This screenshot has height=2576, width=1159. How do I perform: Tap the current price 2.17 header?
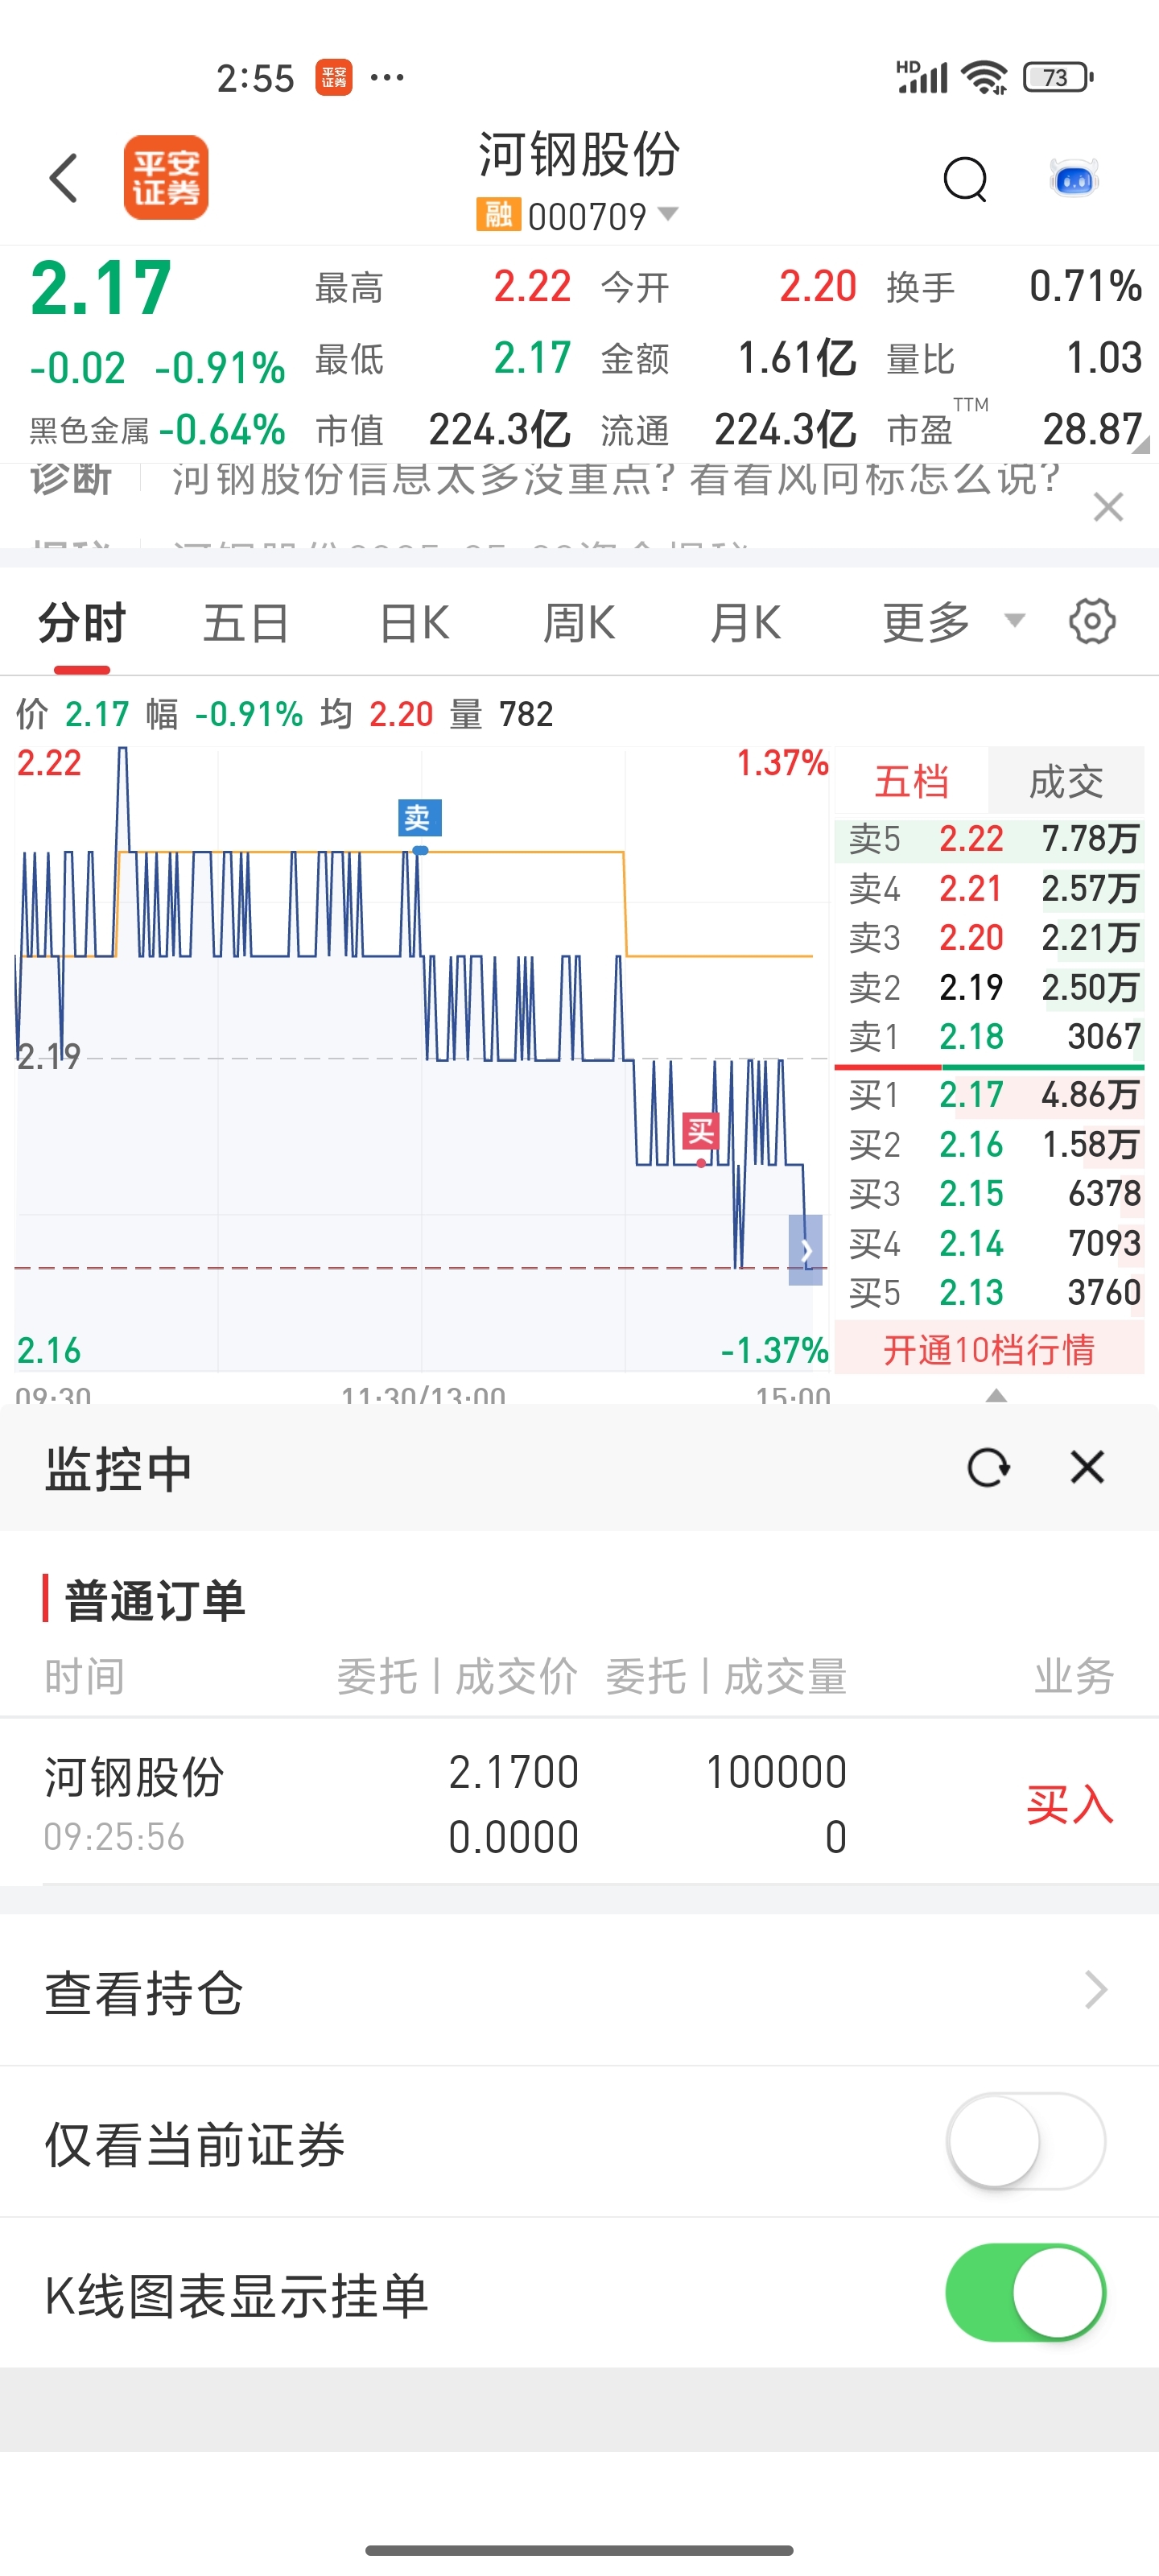pos(101,289)
